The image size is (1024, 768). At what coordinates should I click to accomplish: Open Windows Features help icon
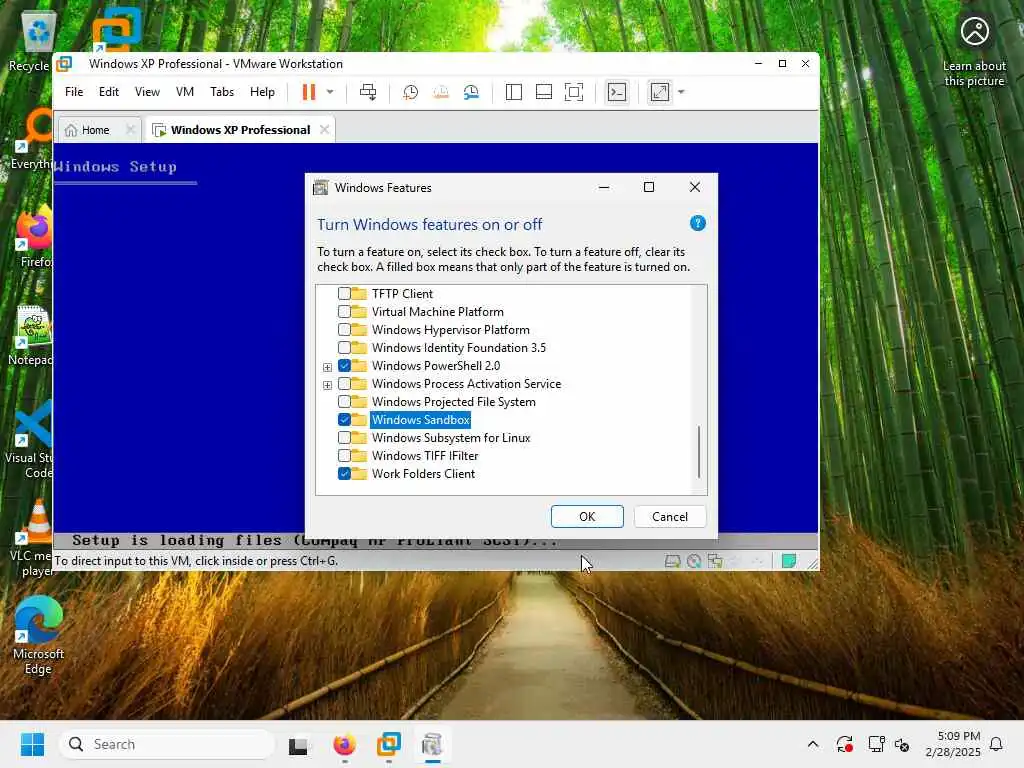pos(697,223)
